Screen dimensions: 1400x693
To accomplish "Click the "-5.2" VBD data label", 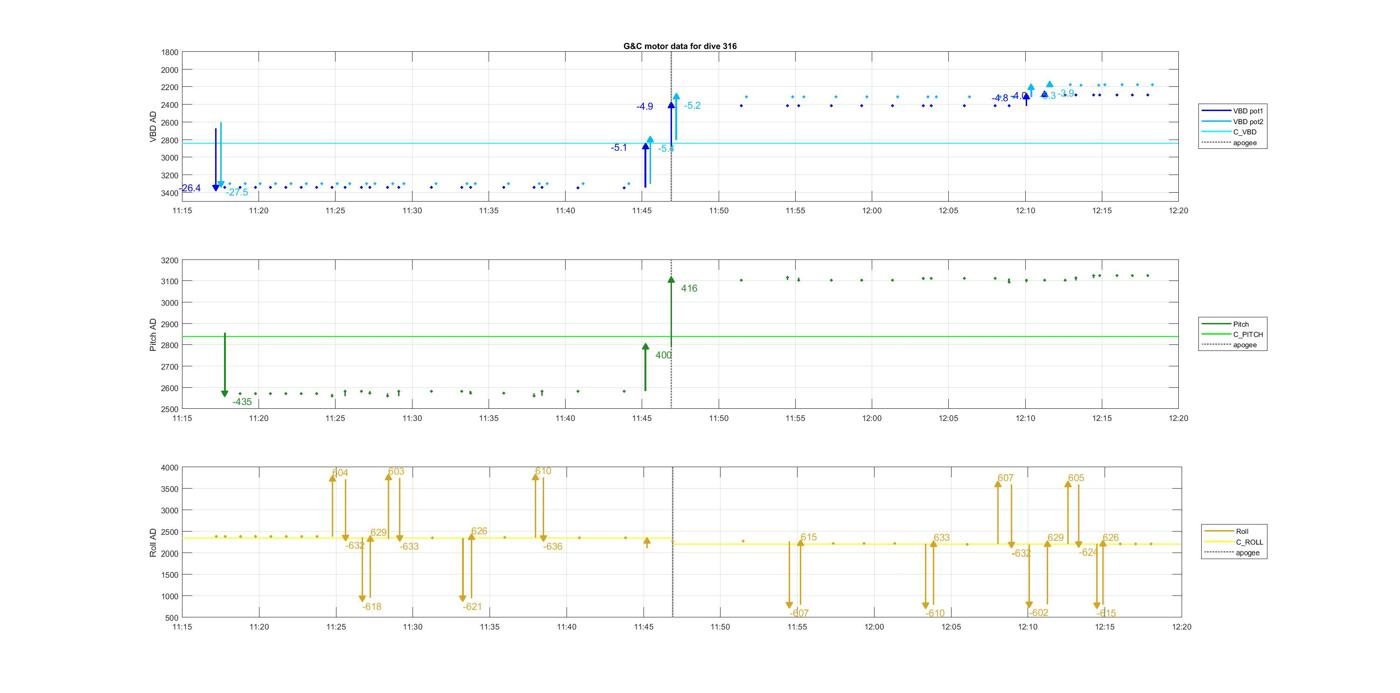I will (x=692, y=106).
